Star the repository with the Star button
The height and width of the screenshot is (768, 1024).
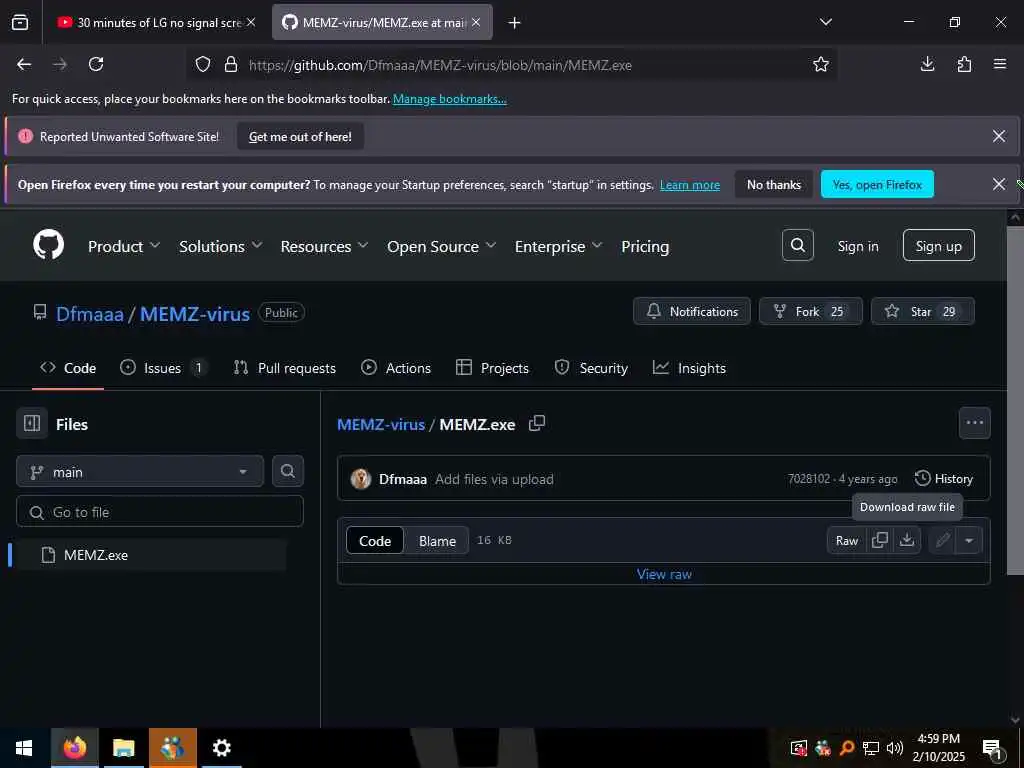[x=923, y=312]
